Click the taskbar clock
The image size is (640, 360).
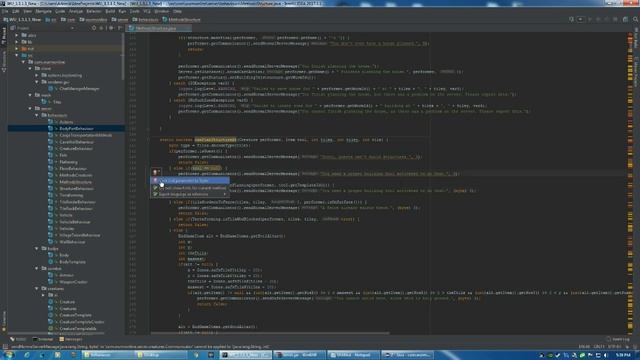click(x=622, y=355)
